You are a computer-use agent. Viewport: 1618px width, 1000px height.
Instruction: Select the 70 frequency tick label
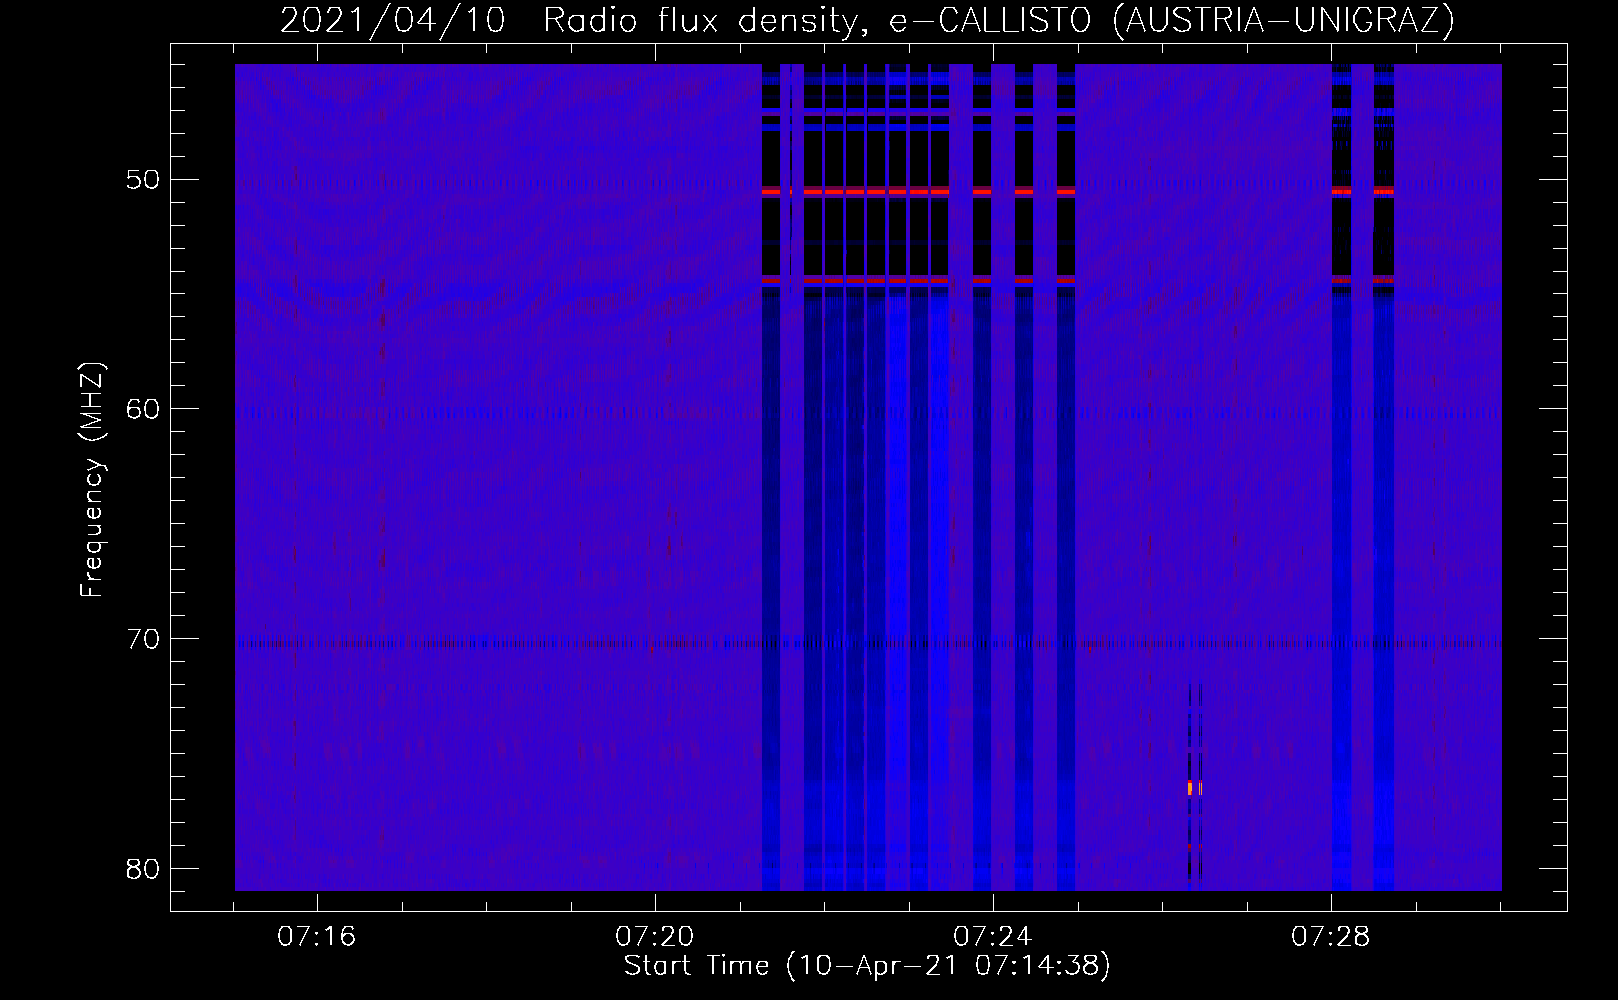tap(142, 638)
